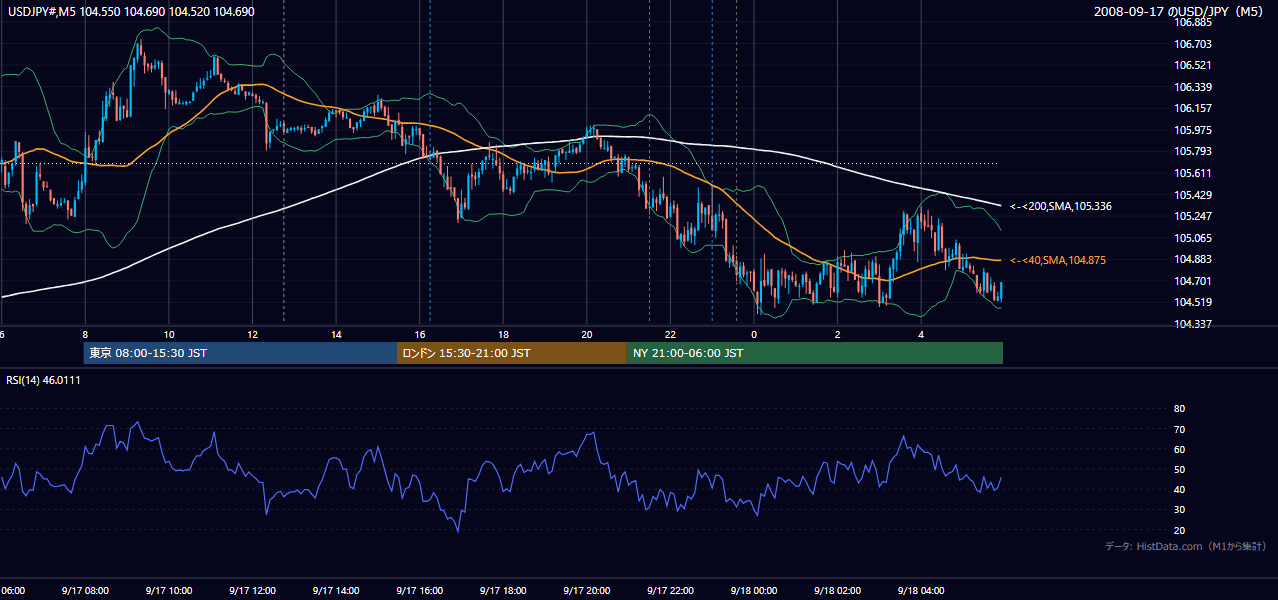Click RSI scale value 60
This screenshot has width=1278, height=600.
pyautogui.click(x=1180, y=449)
